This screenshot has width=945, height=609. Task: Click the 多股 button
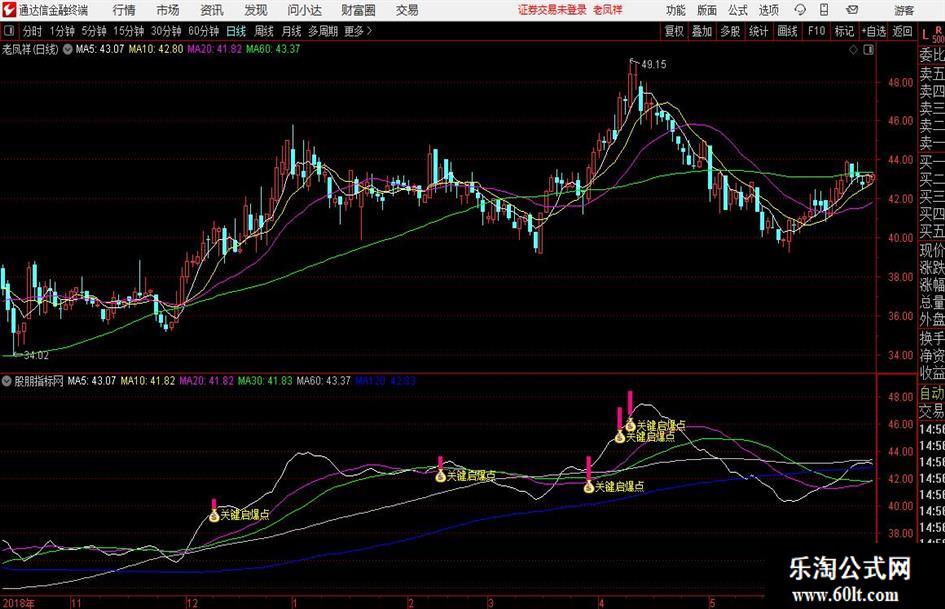[x=730, y=31]
